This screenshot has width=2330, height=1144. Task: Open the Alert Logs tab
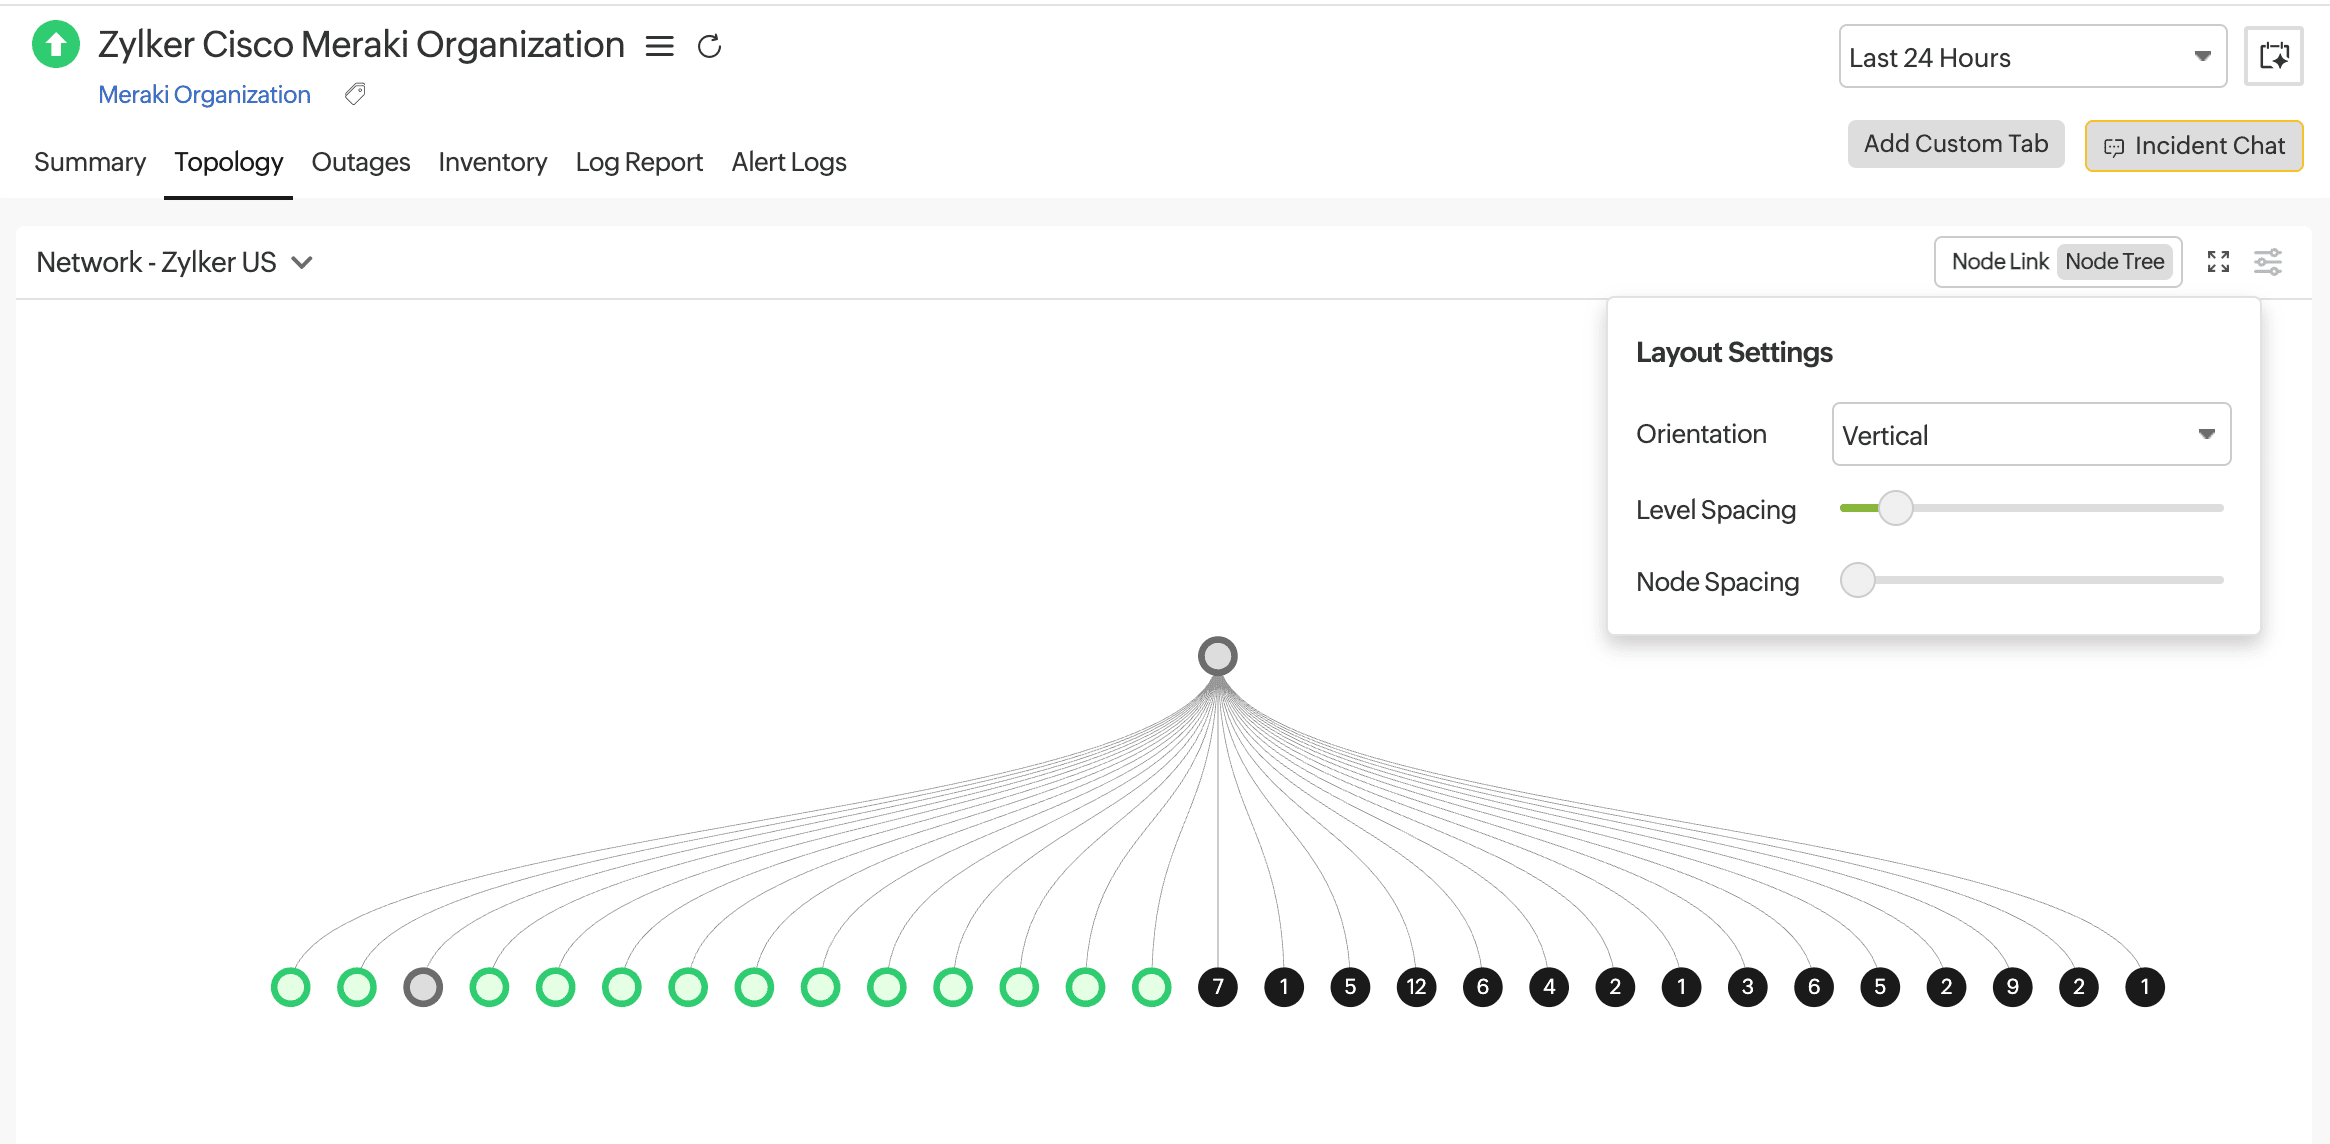(x=788, y=162)
